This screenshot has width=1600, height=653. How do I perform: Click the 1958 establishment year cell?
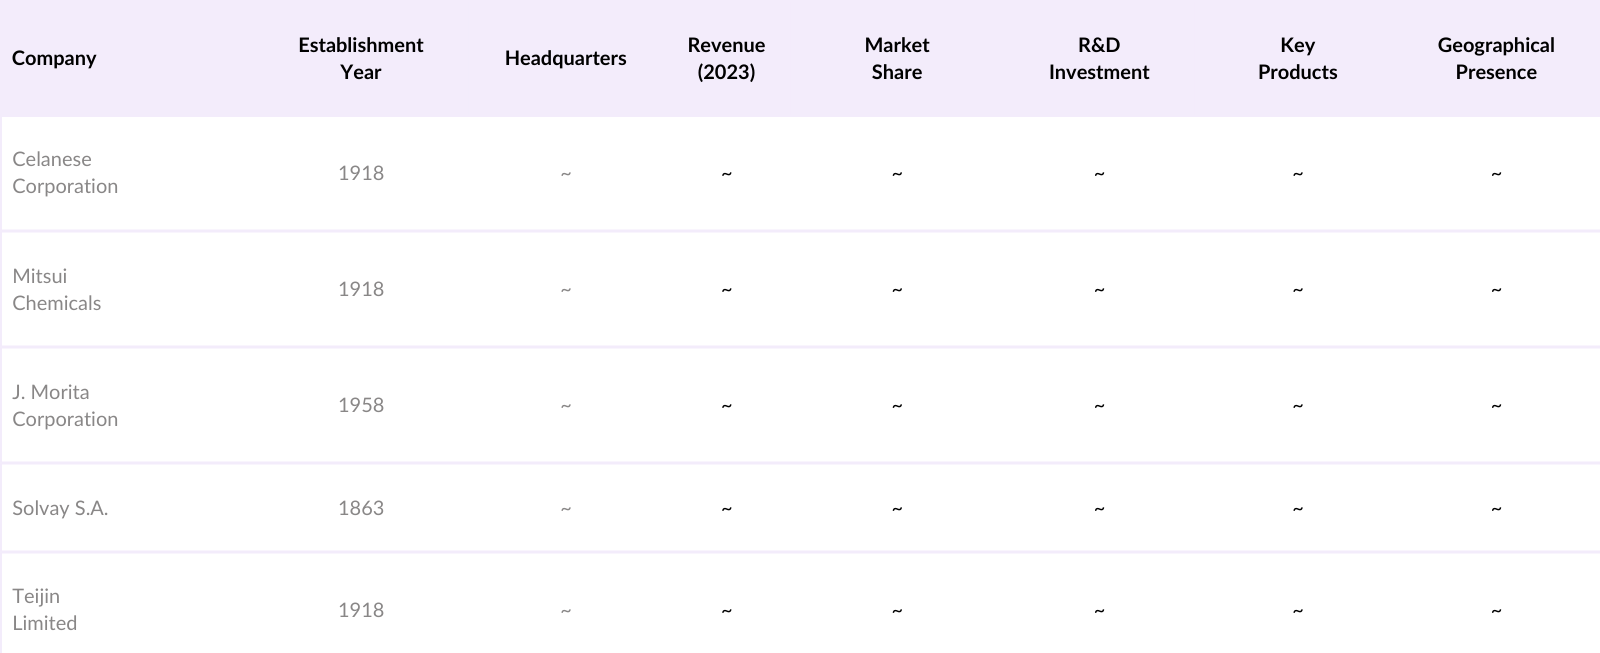point(361,405)
